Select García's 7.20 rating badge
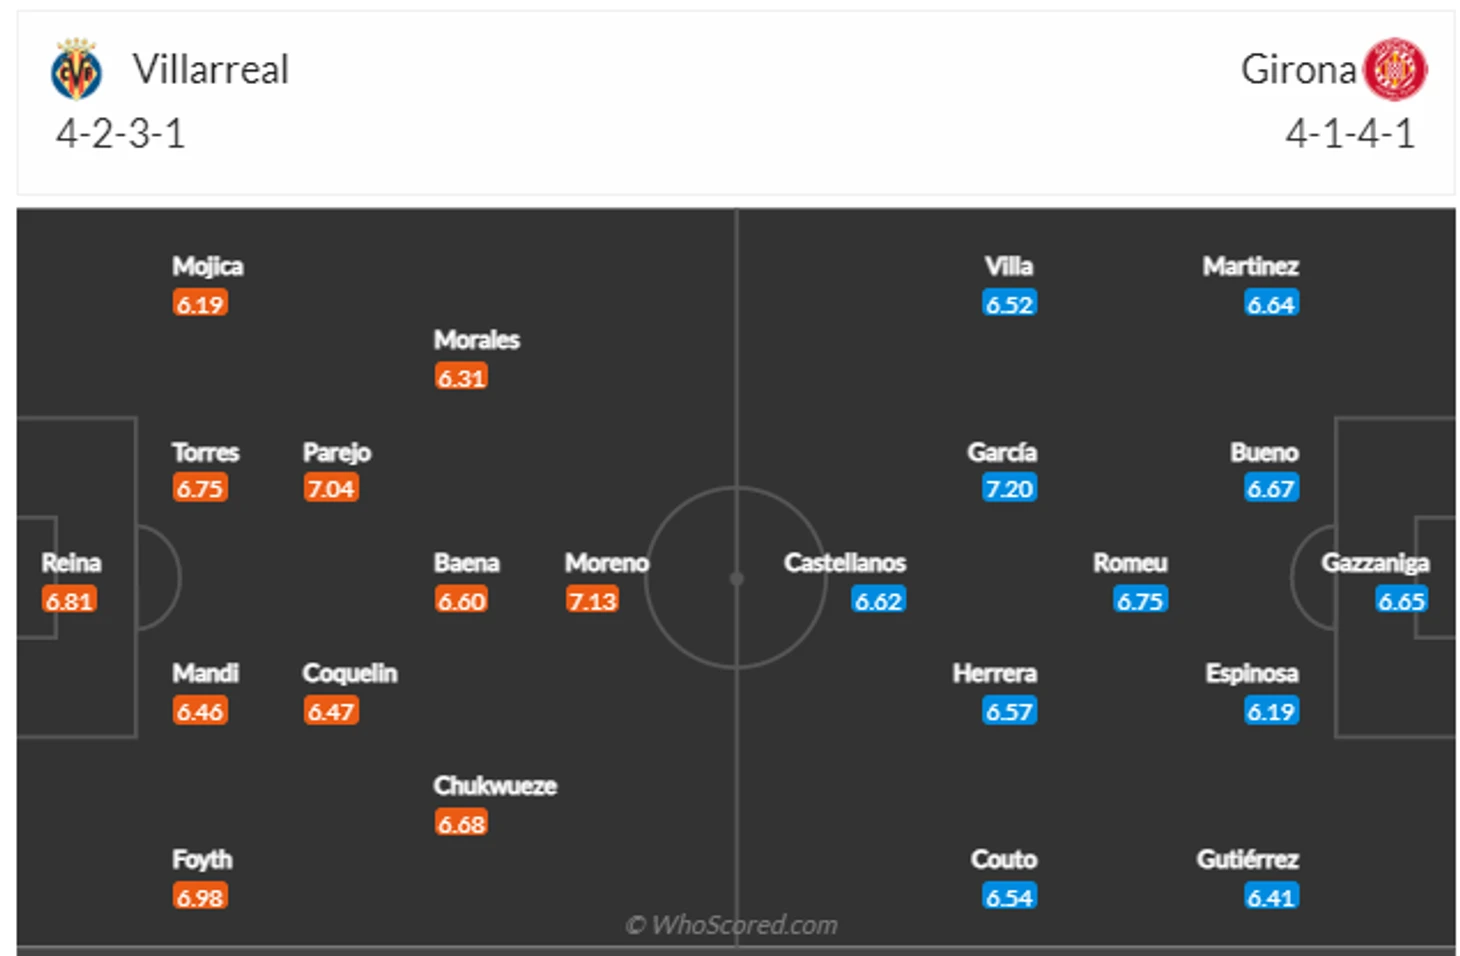This screenshot has height=956, width=1460. coord(1009,488)
